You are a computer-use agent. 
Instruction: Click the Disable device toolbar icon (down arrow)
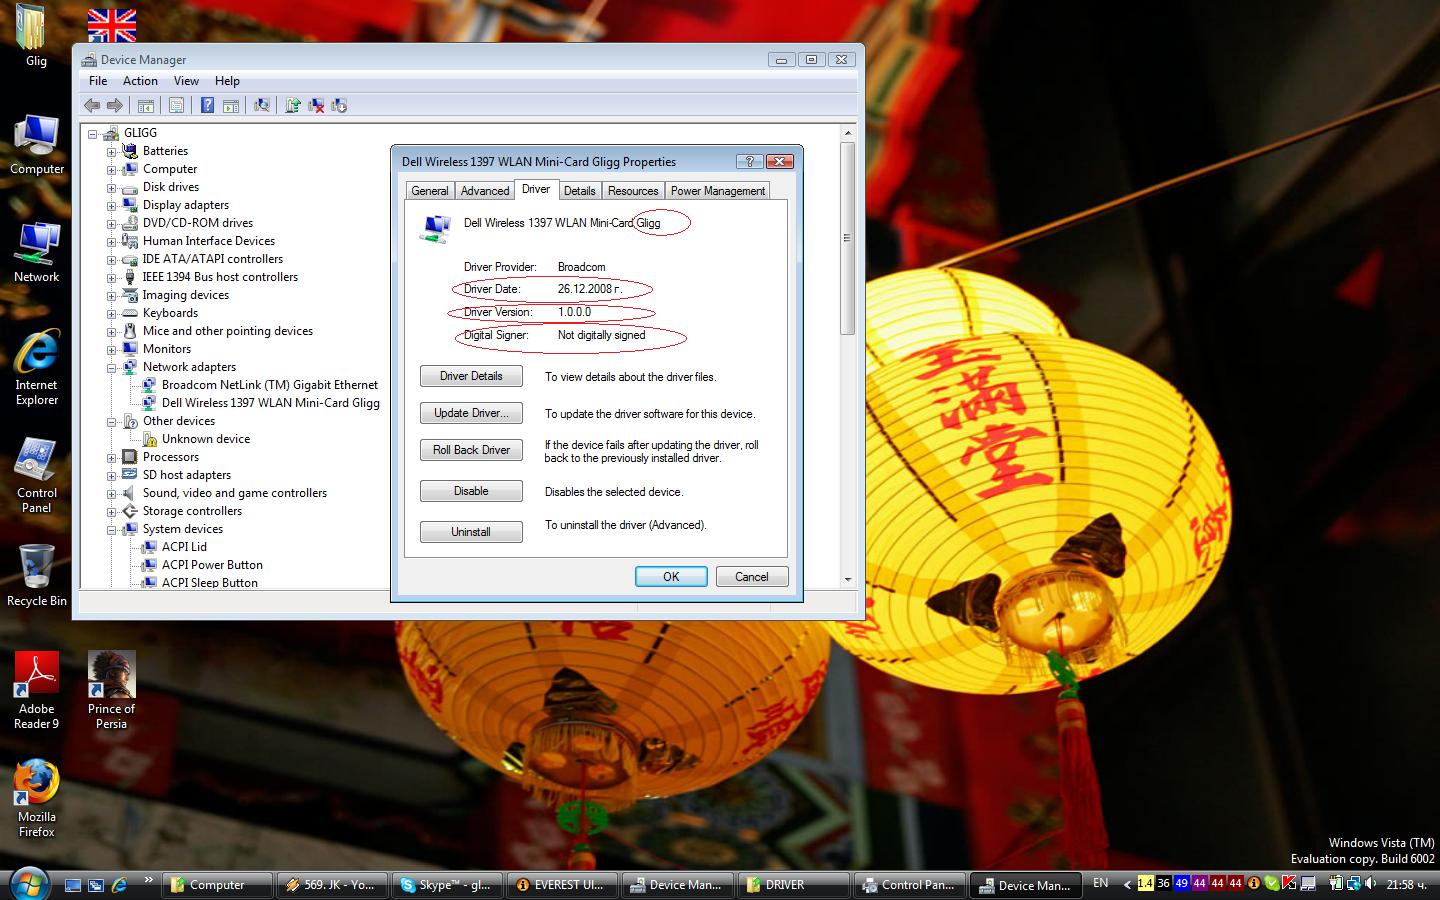click(x=339, y=105)
